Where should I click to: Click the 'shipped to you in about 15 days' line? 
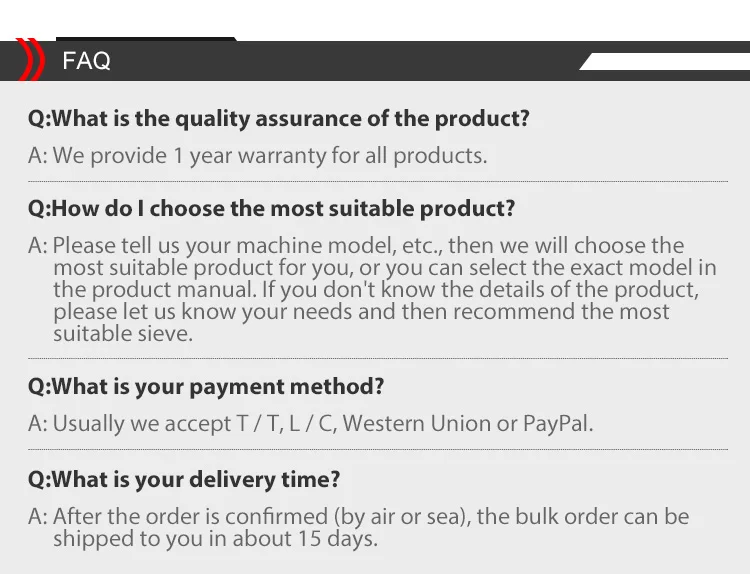216,539
